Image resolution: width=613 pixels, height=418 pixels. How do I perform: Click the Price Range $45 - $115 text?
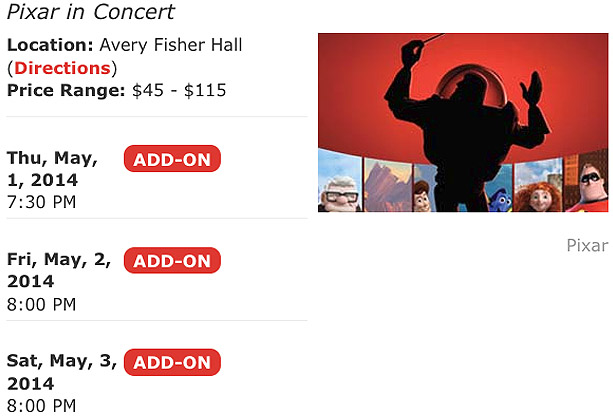pyautogui.click(x=117, y=90)
